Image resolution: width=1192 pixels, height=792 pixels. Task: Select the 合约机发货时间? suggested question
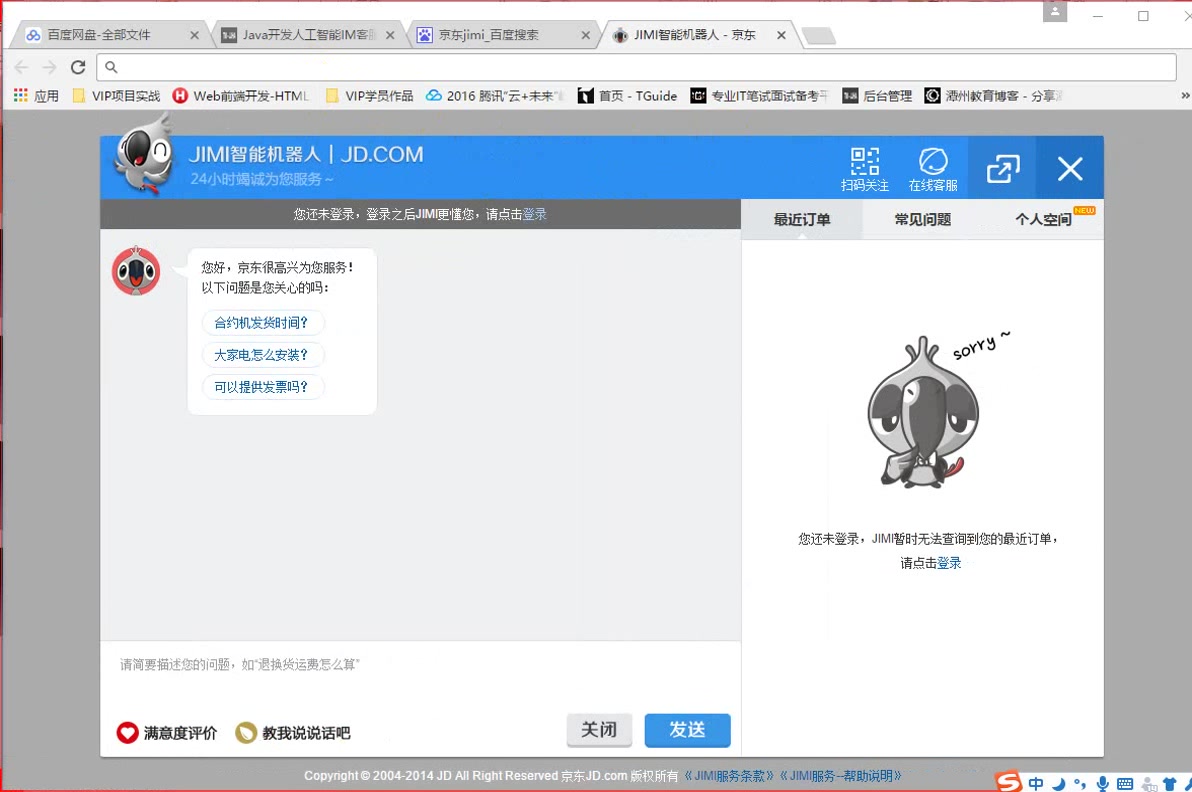coord(262,323)
